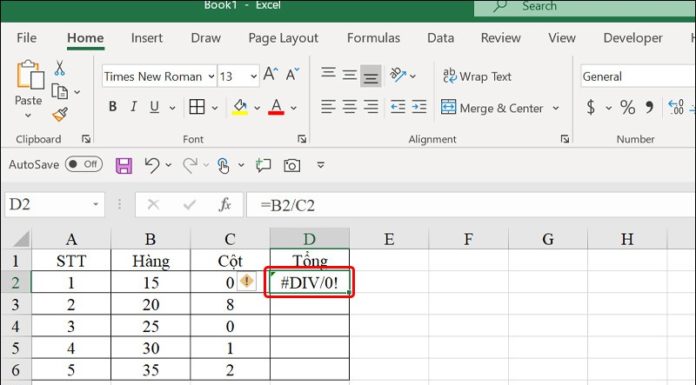The height and width of the screenshot is (385, 696).
Task: Click the error warning icon near C2
Action: (246, 281)
